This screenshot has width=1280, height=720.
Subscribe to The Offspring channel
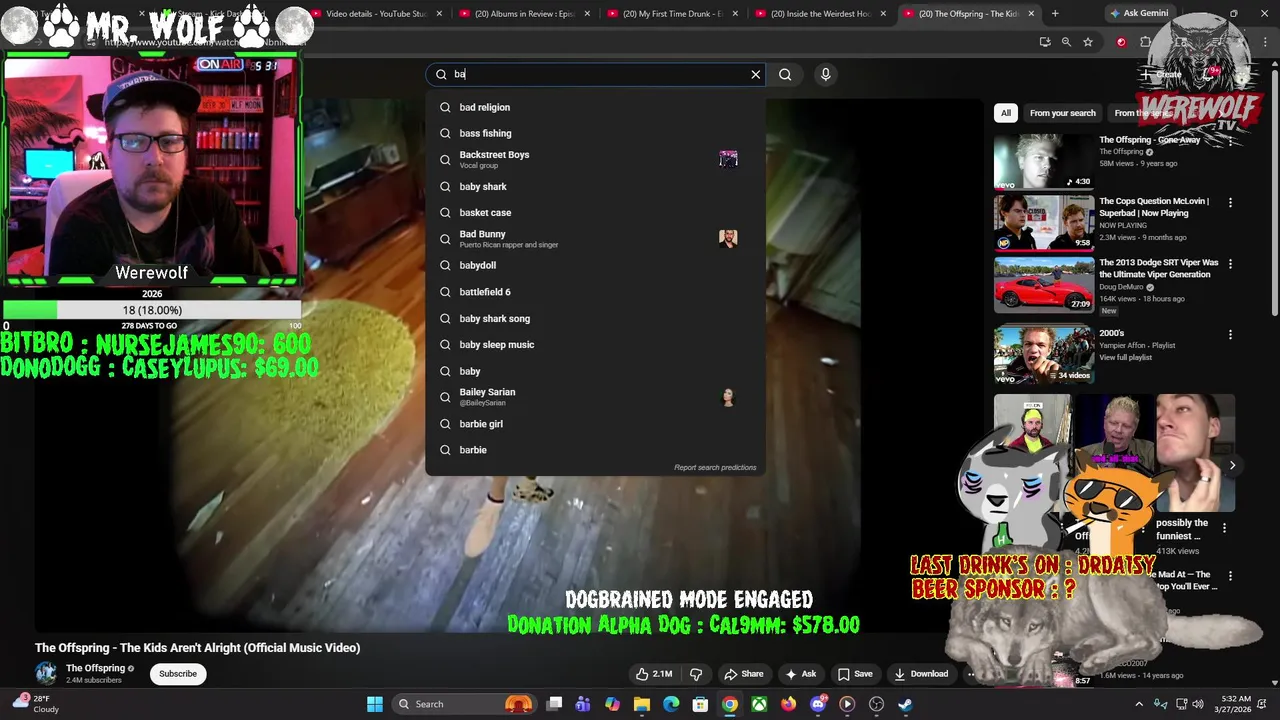178,674
